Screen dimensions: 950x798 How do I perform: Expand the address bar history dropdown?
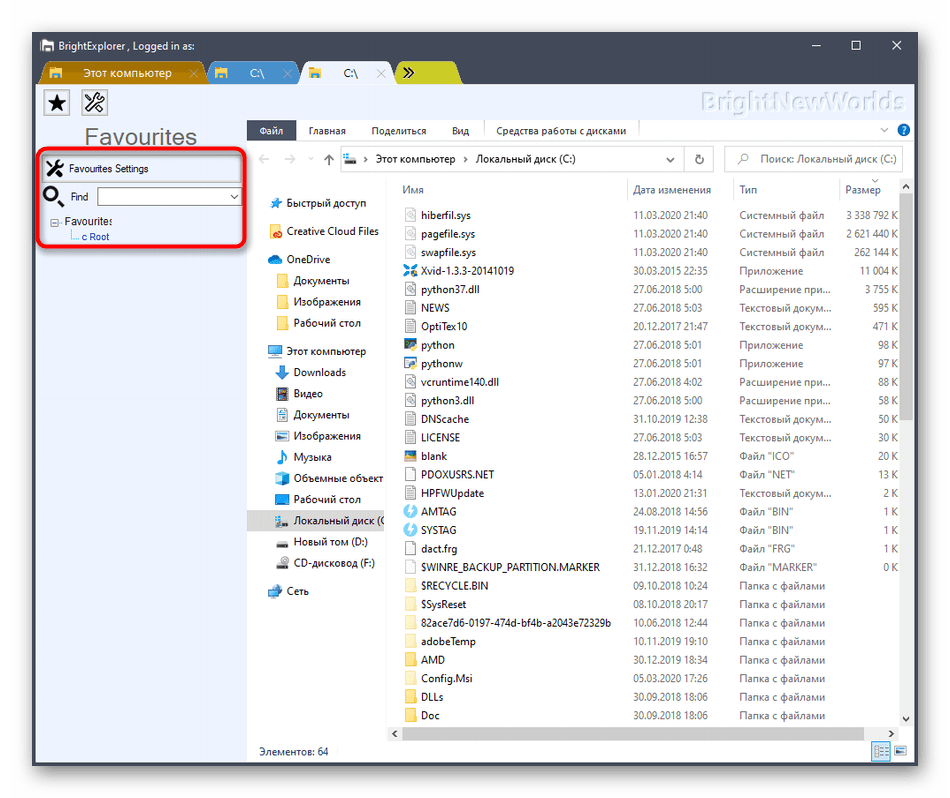coord(671,160)
